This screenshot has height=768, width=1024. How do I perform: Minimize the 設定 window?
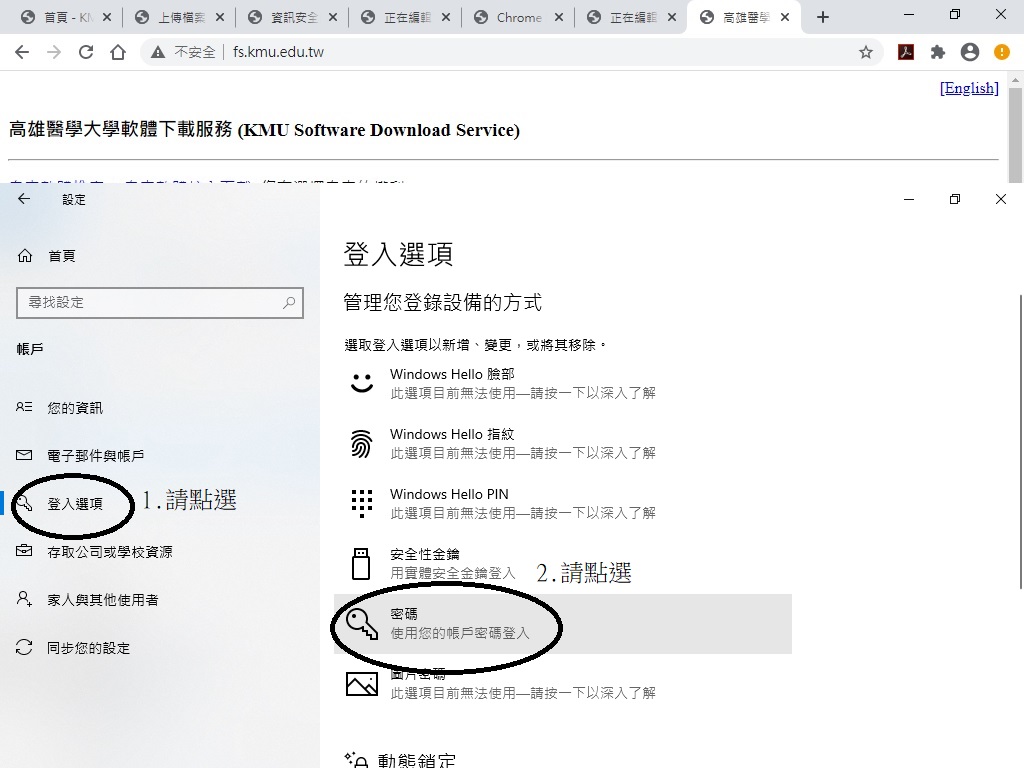(909, 199)
